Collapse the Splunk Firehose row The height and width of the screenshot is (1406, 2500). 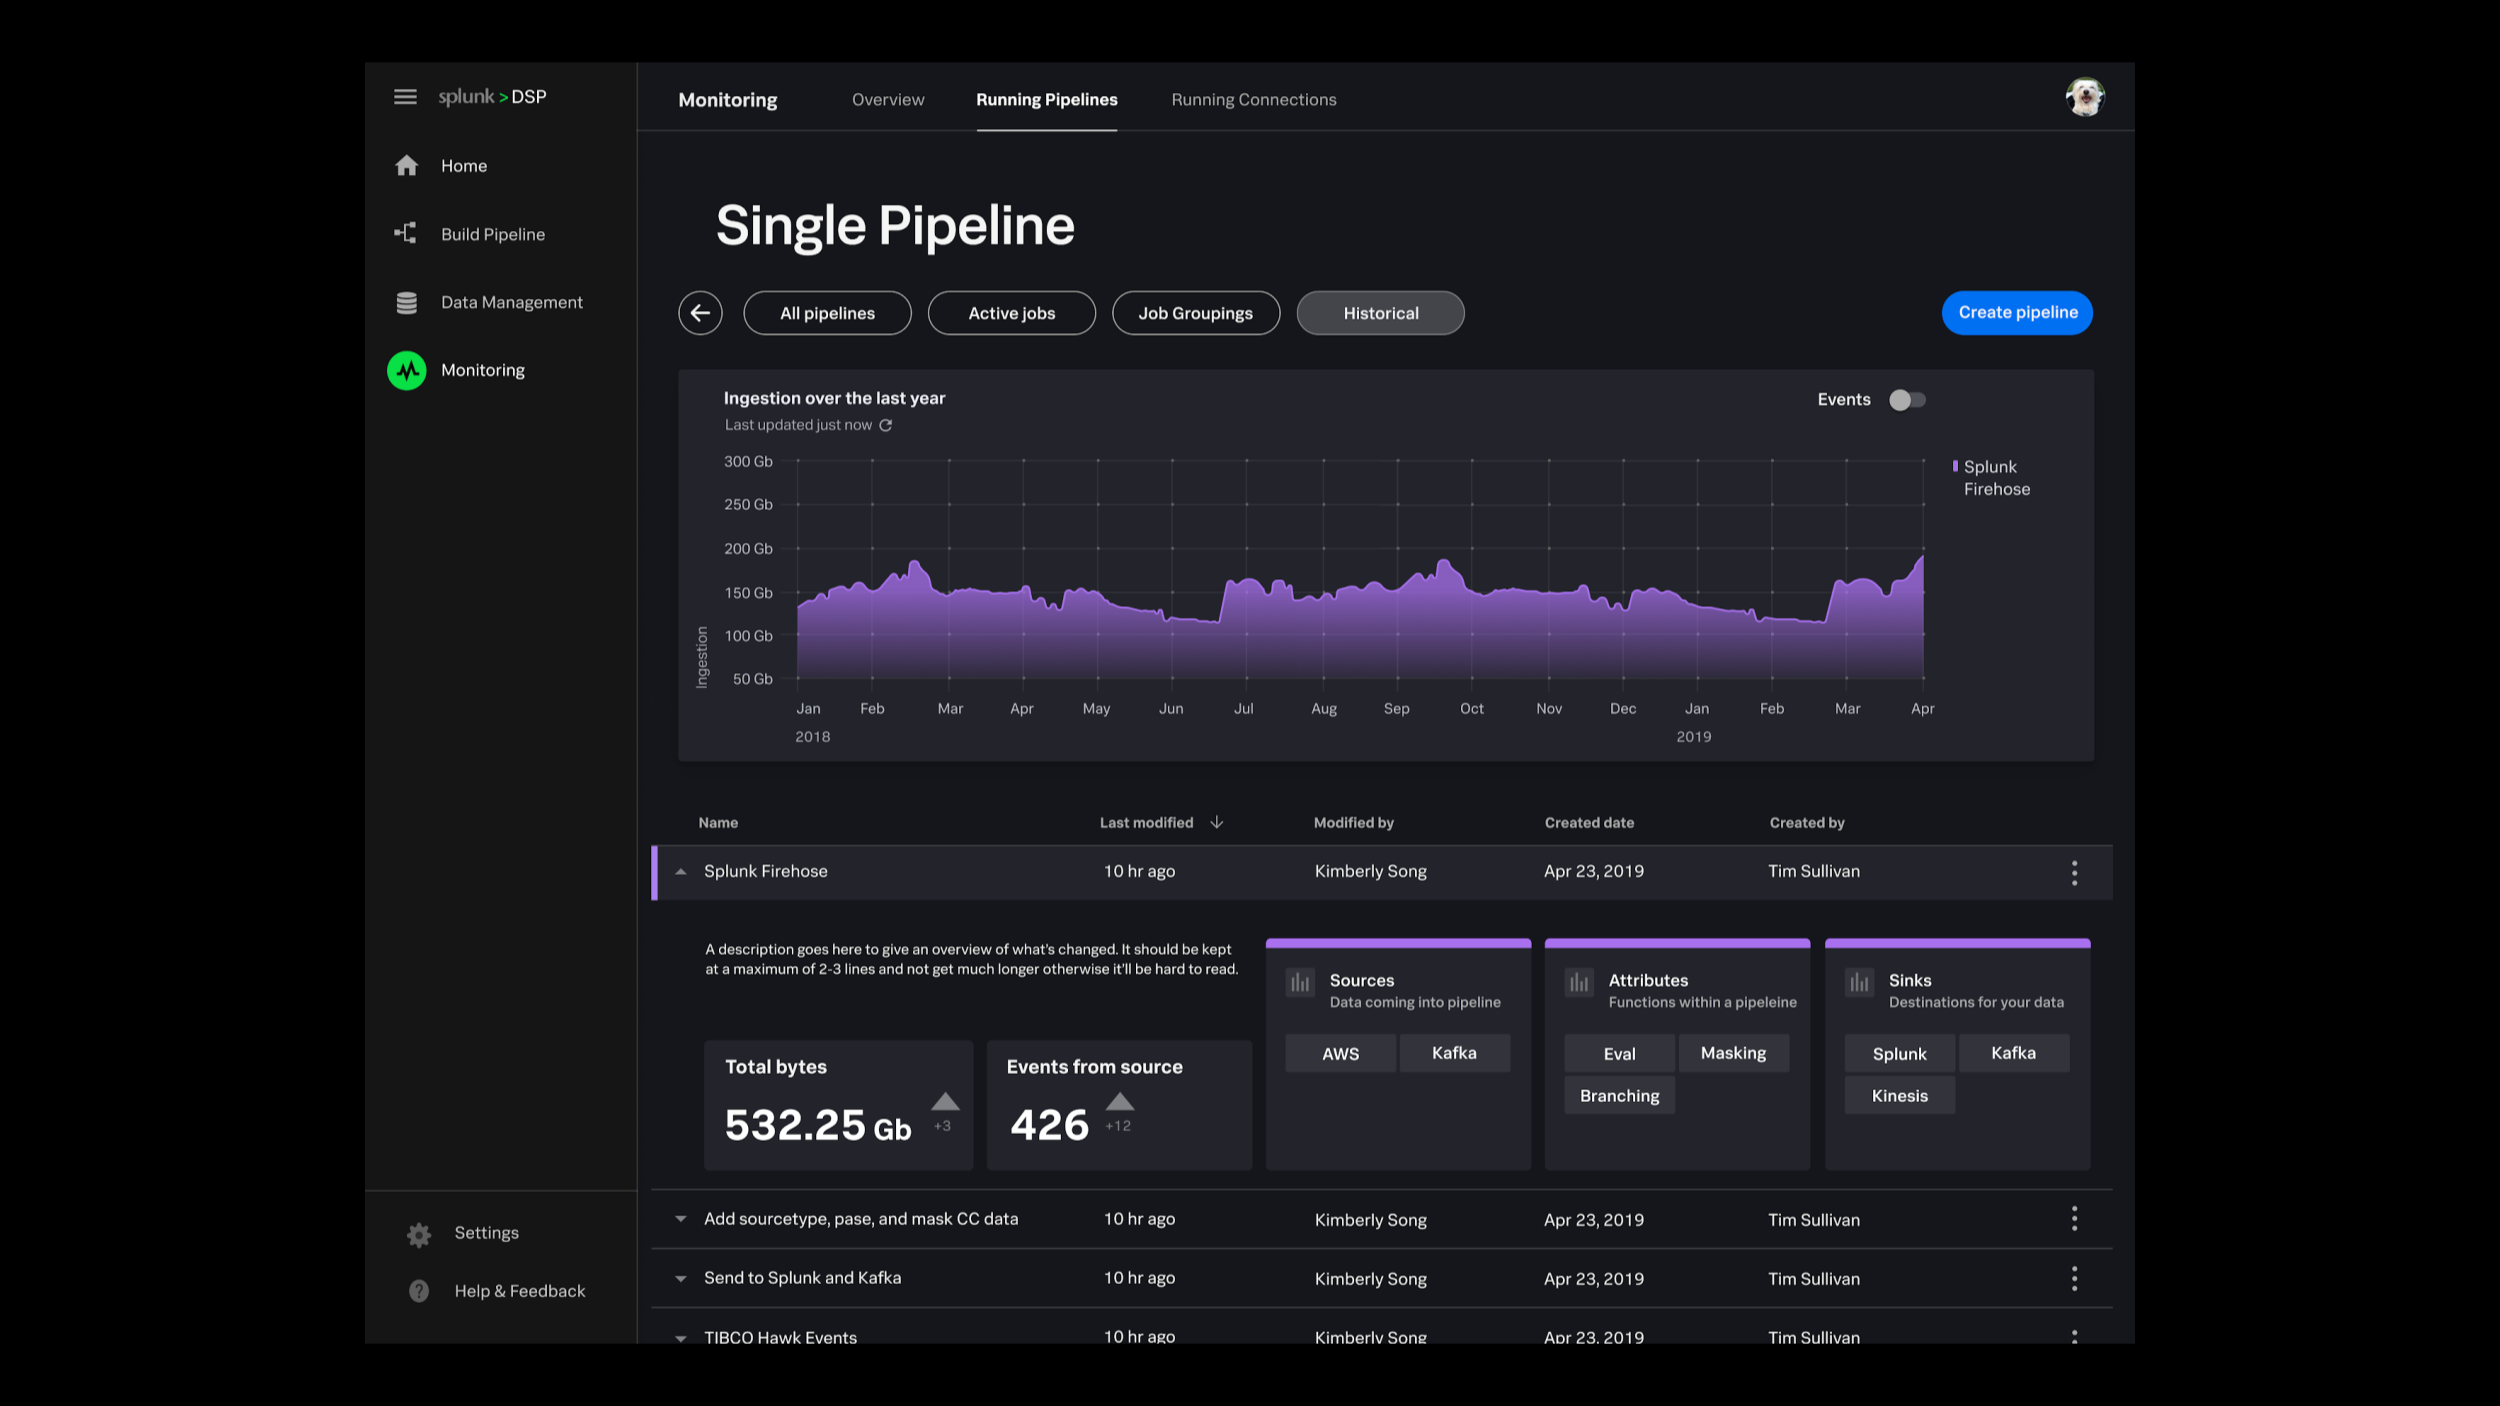tap(681, 872)
